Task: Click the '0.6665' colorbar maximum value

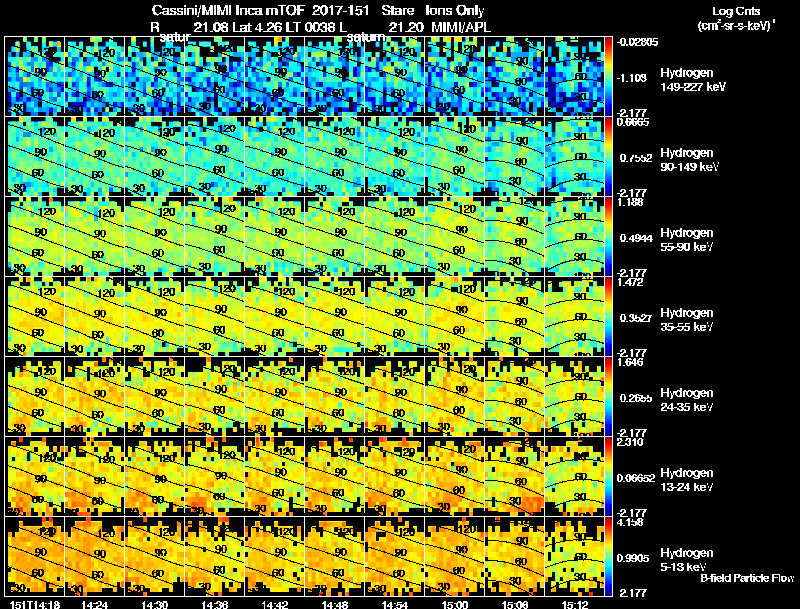Action: pos(633,122)
